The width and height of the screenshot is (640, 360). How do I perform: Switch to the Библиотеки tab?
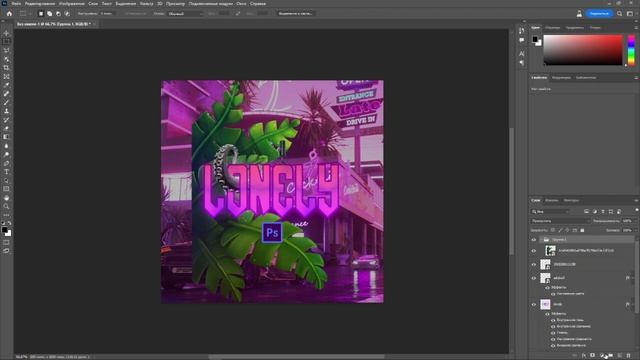586,78
